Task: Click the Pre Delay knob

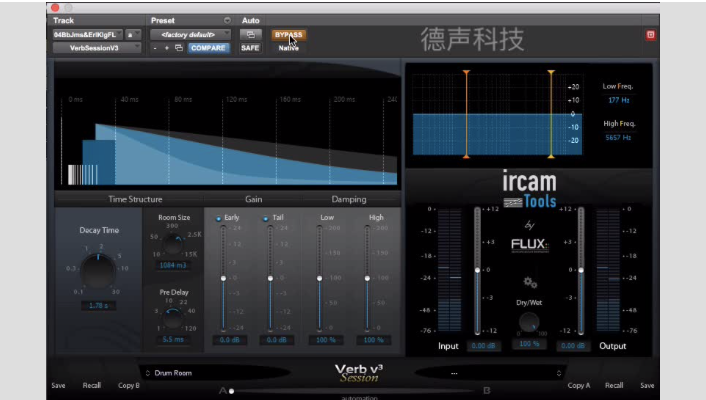Action: [173, 318]
